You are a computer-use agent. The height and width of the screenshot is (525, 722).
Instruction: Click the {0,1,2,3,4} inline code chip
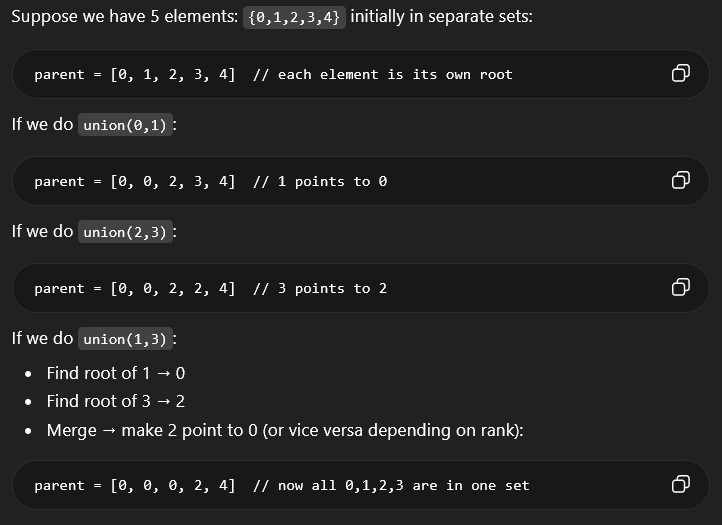click(295, 18)
